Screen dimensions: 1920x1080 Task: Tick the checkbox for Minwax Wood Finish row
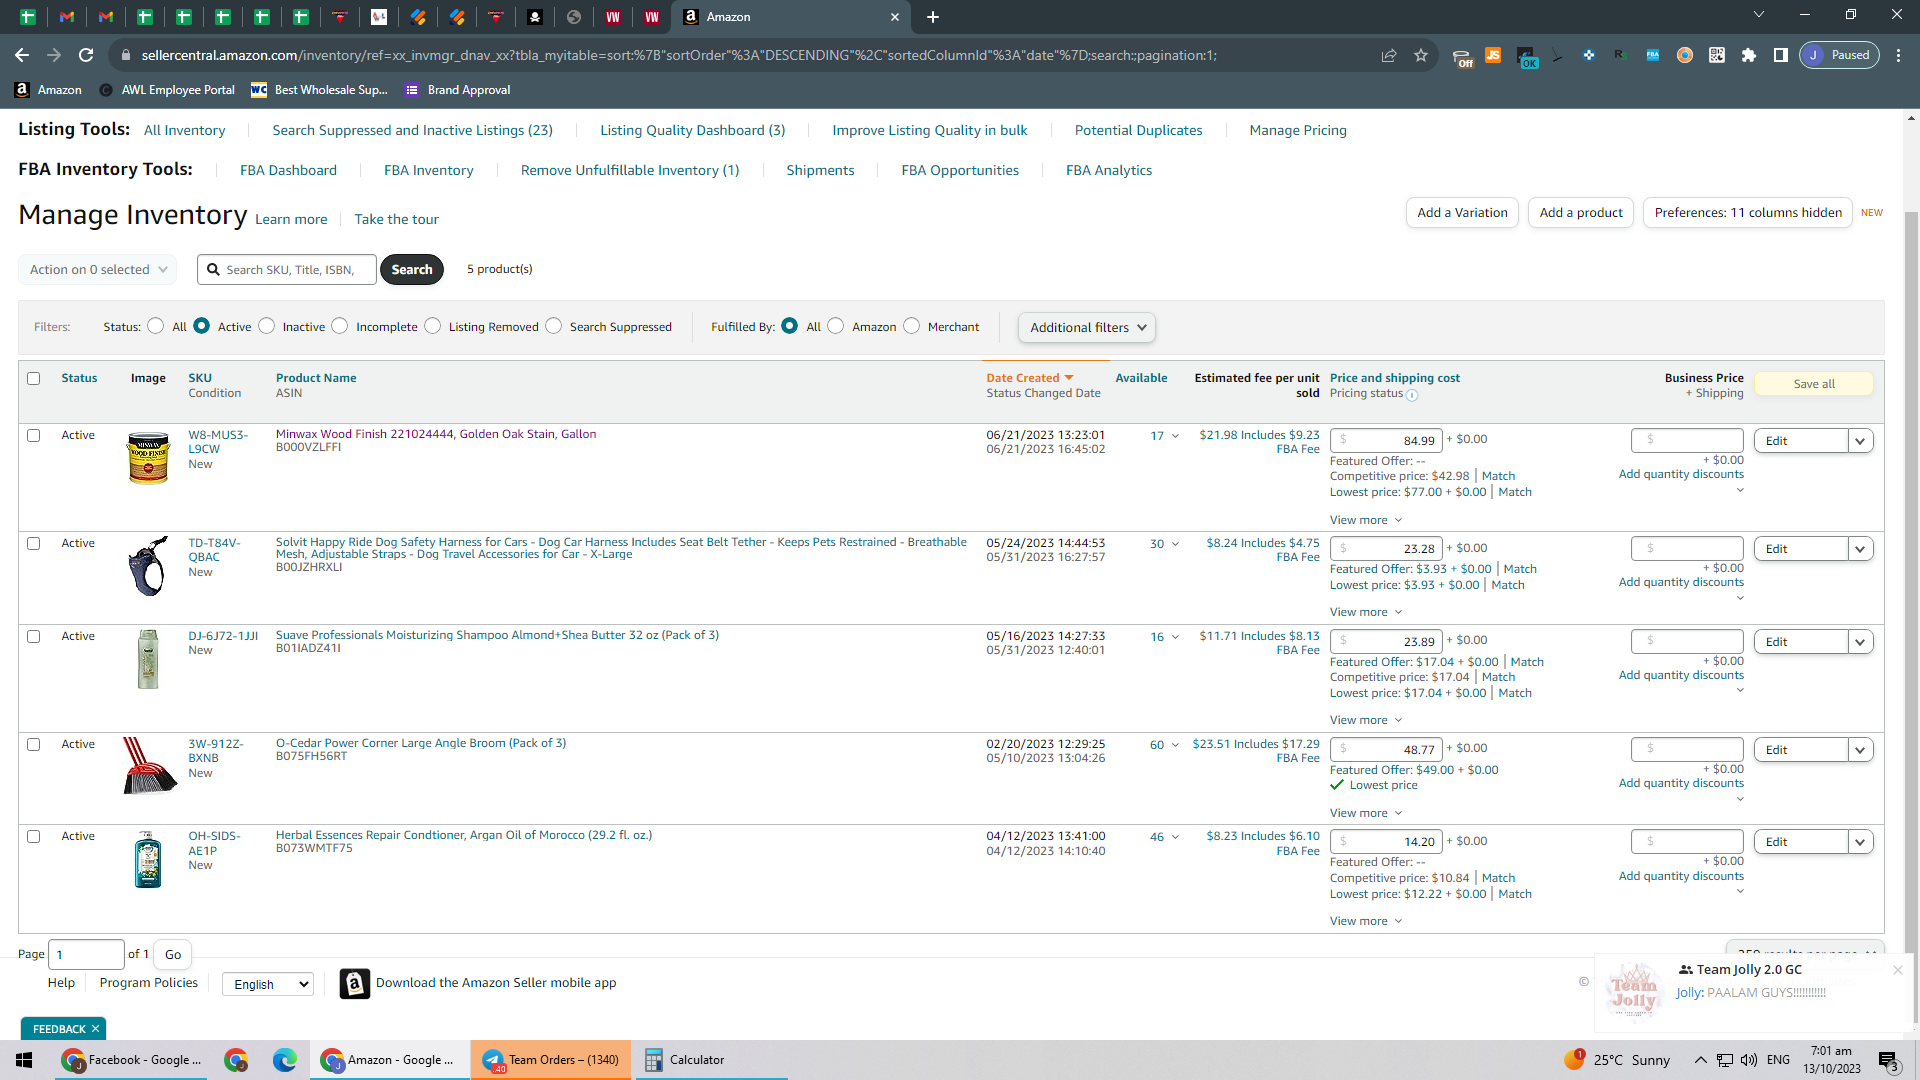34,435
